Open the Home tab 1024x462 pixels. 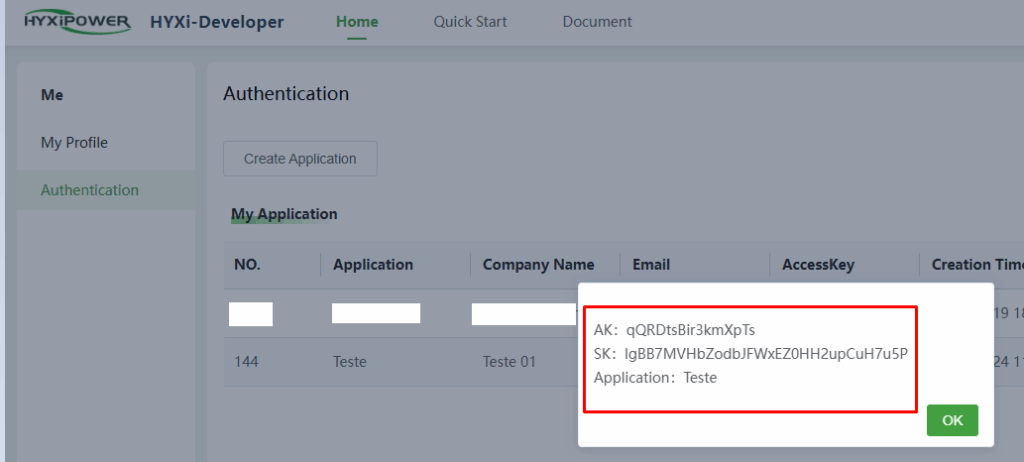(x=357, y=21)
